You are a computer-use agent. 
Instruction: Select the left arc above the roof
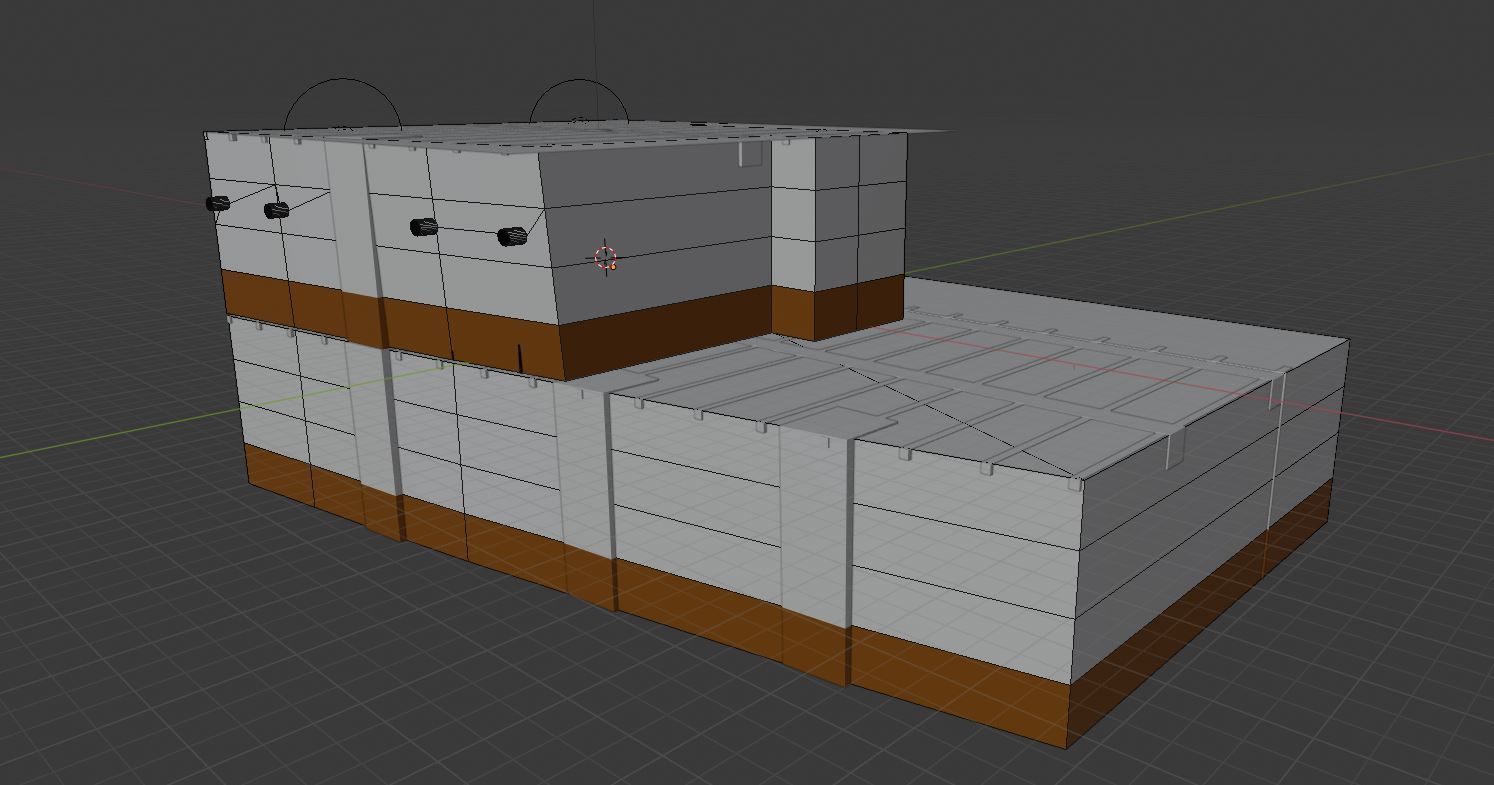[343, 104]
